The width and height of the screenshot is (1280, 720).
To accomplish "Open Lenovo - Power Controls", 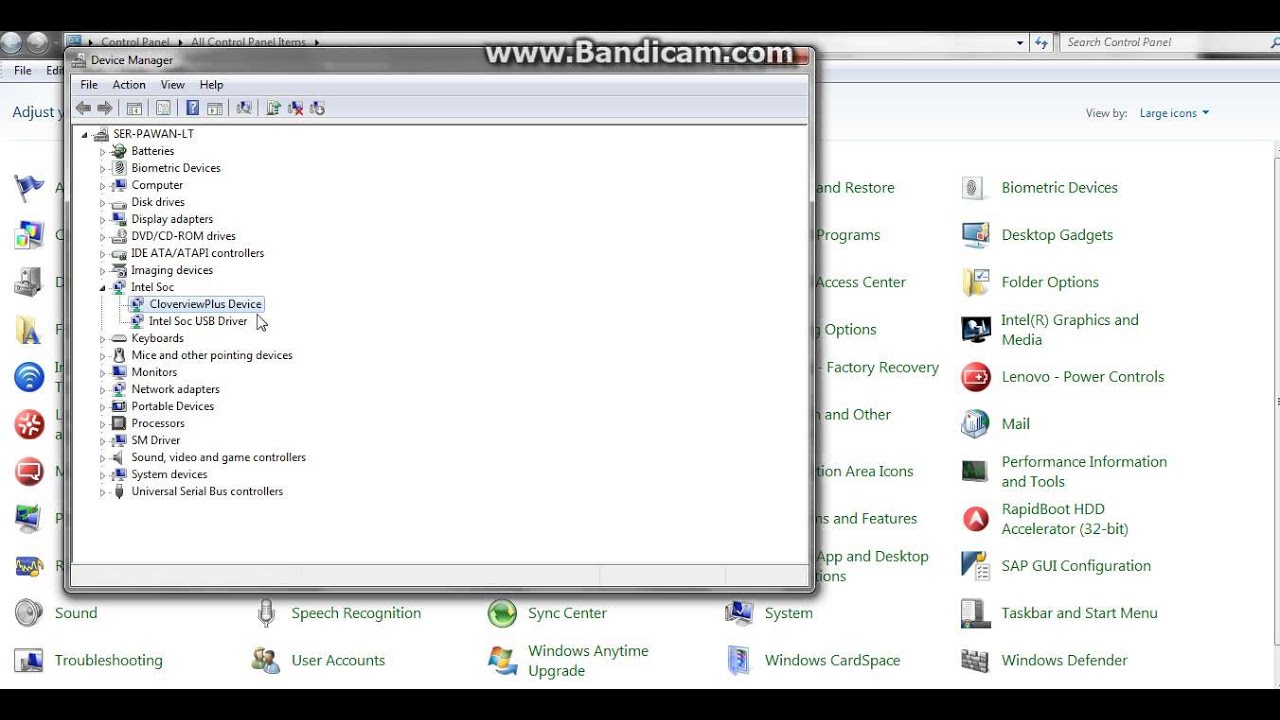I will pyautogui.click(x=1083, y=377).
